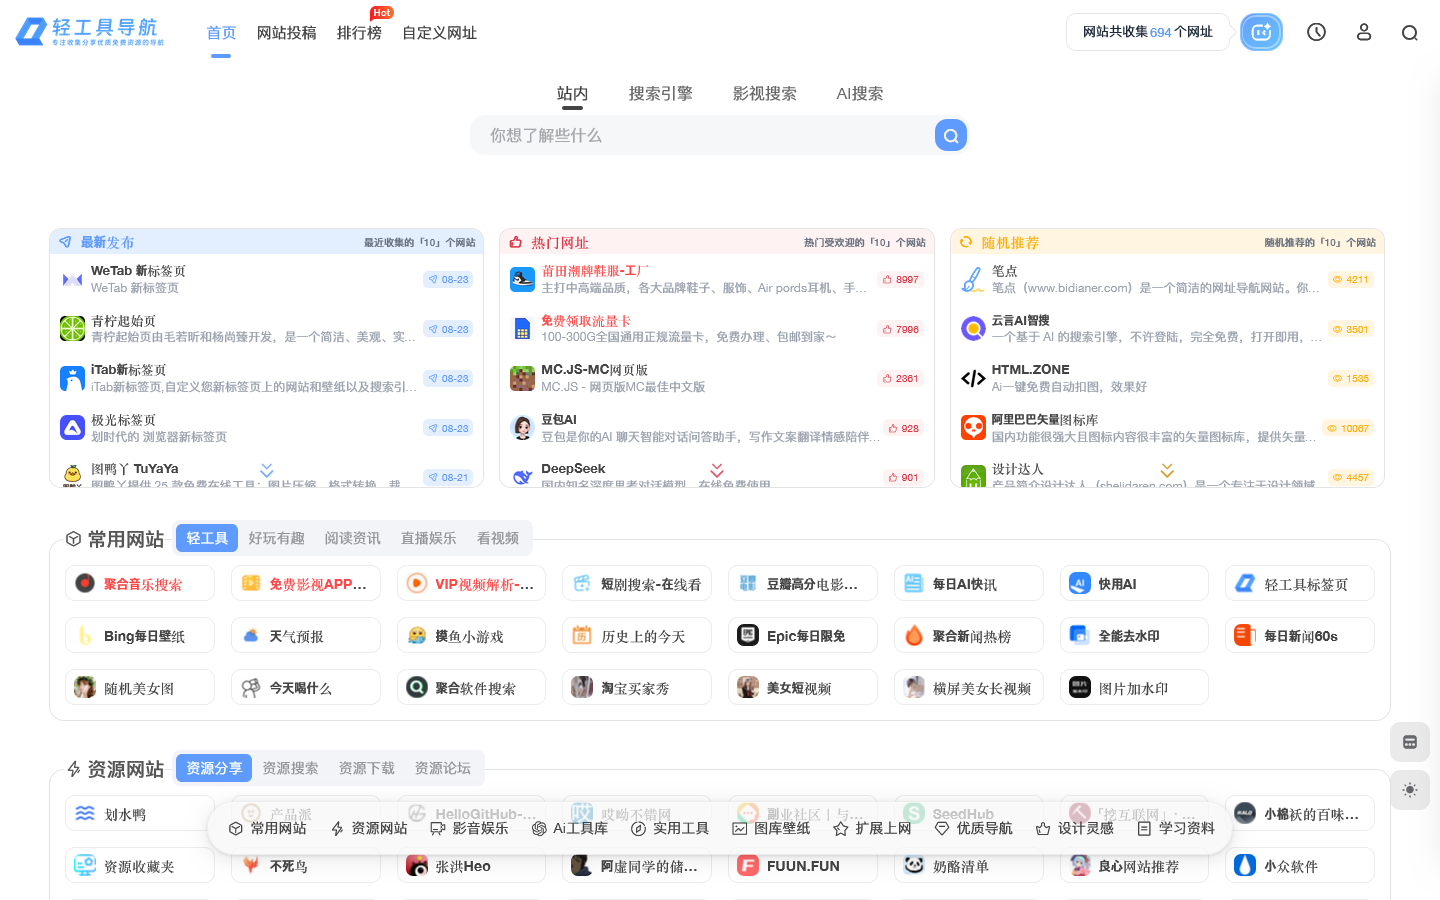Image resolution: width=1440 pixels, height=900 pixels.
Task: Click the 轻工具导航 site logo
Action: 90,32
